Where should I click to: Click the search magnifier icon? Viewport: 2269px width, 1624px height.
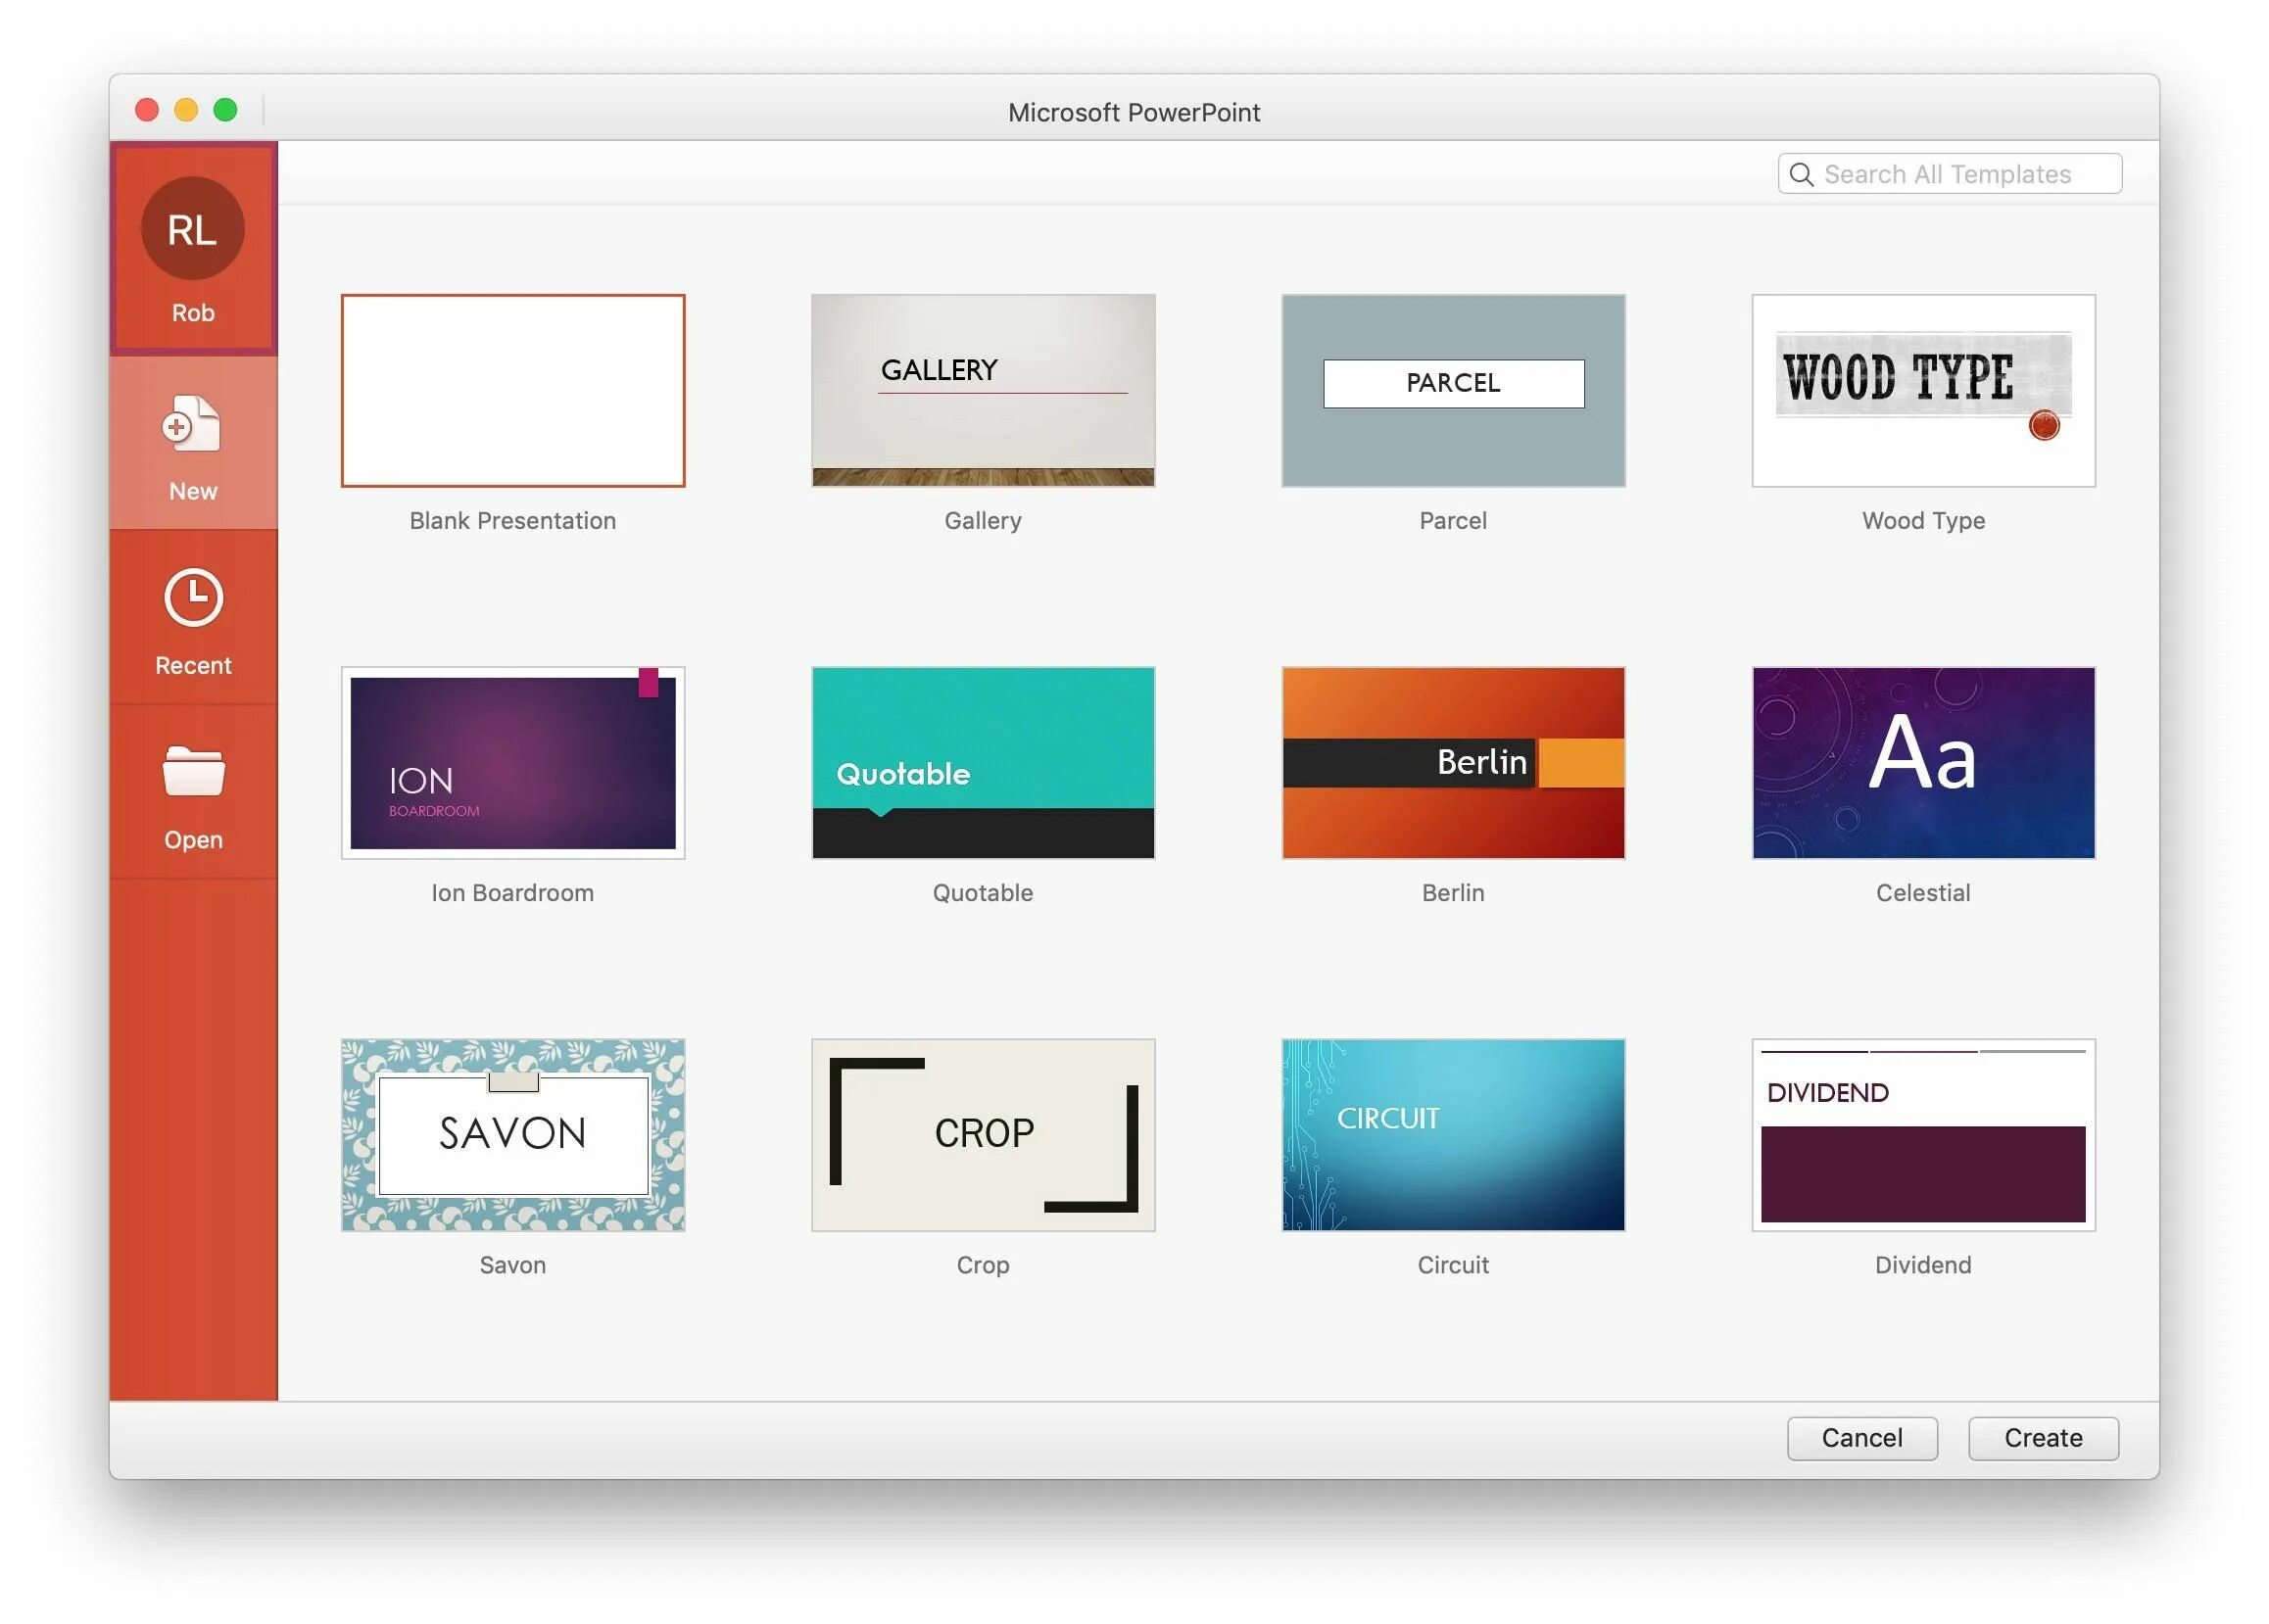coord(1801,174)
